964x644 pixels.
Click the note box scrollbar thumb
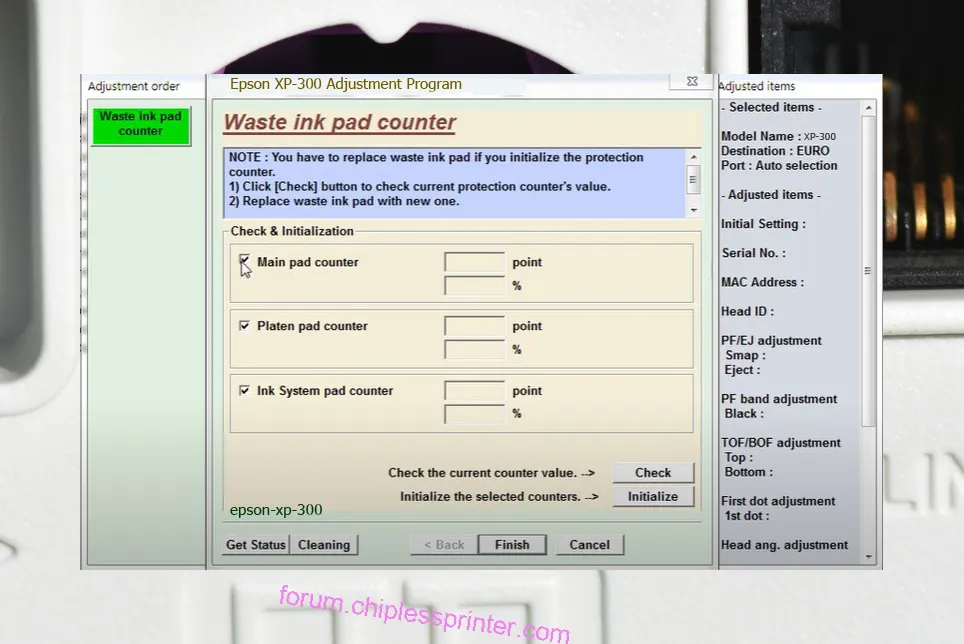[x=693, y=179]
